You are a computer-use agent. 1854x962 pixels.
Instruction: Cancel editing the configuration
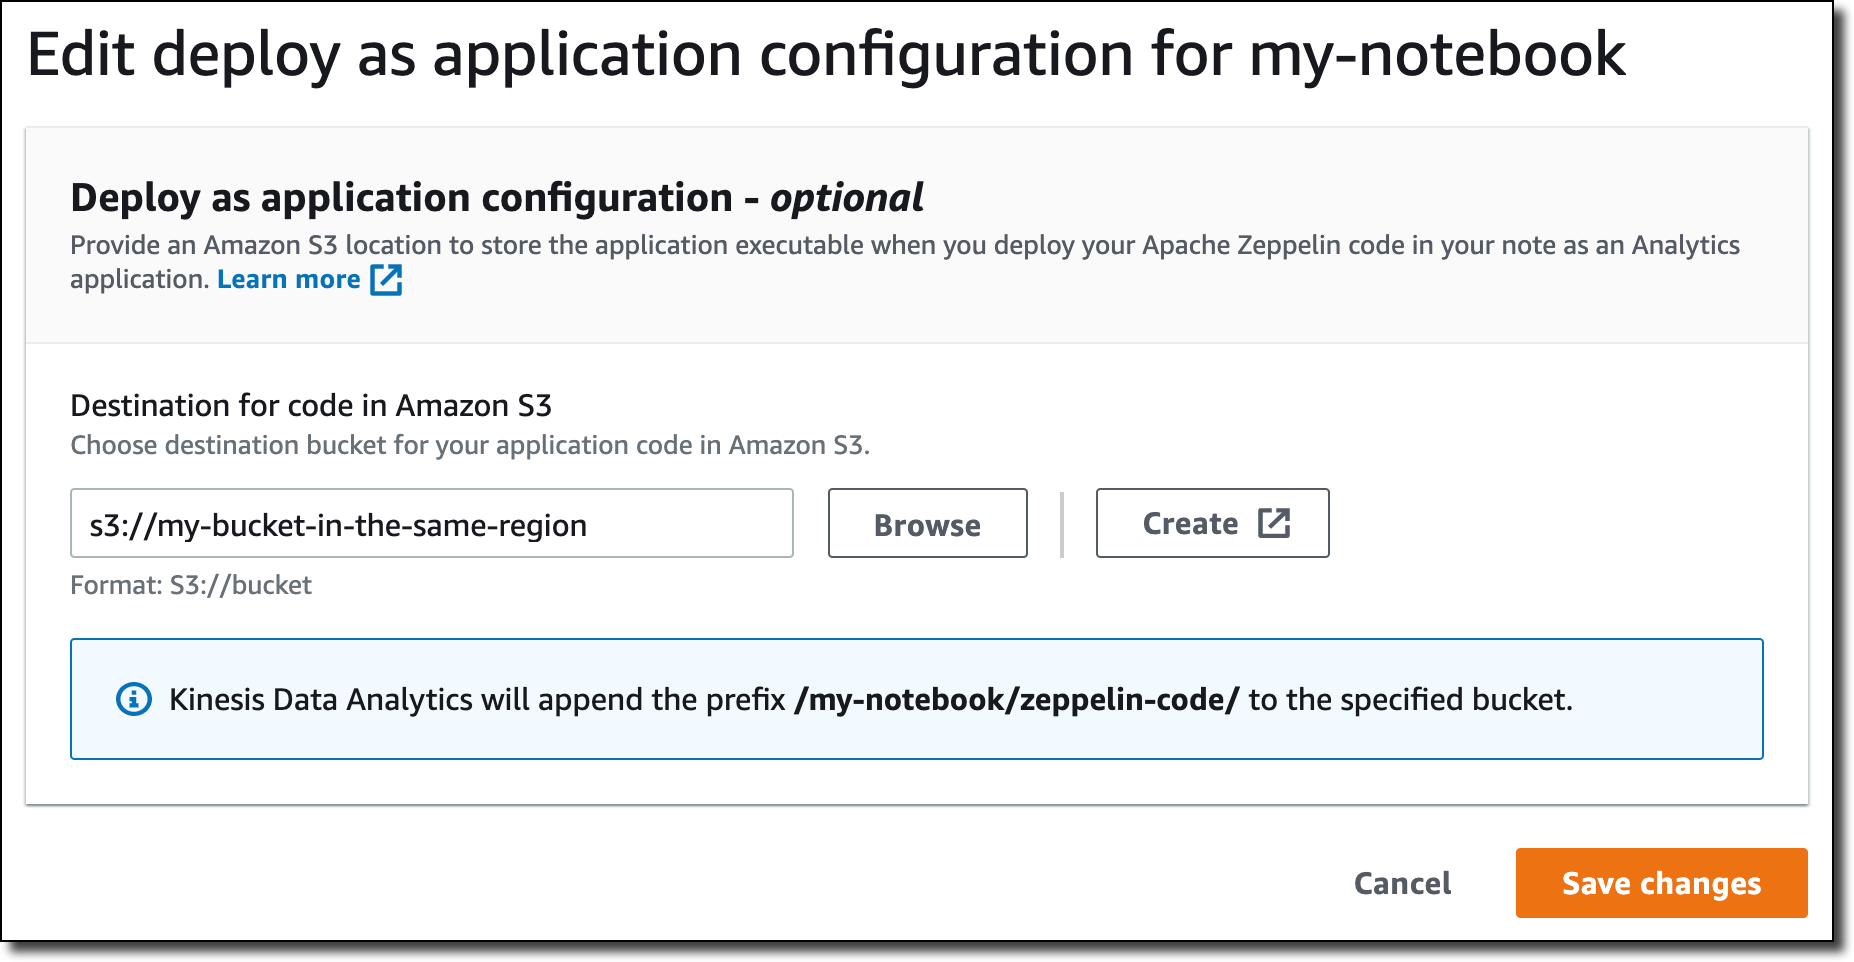(x=1402, y=883)
